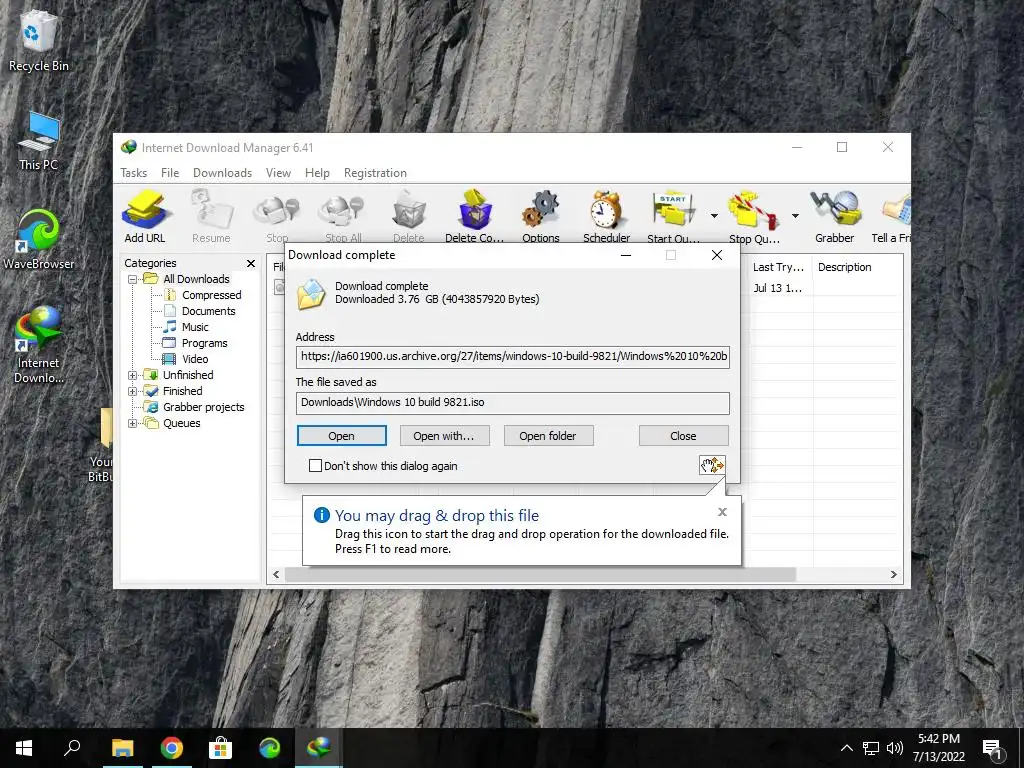
Task: Click the Open button
Action: pyautogui.click(x=342, y=436)
